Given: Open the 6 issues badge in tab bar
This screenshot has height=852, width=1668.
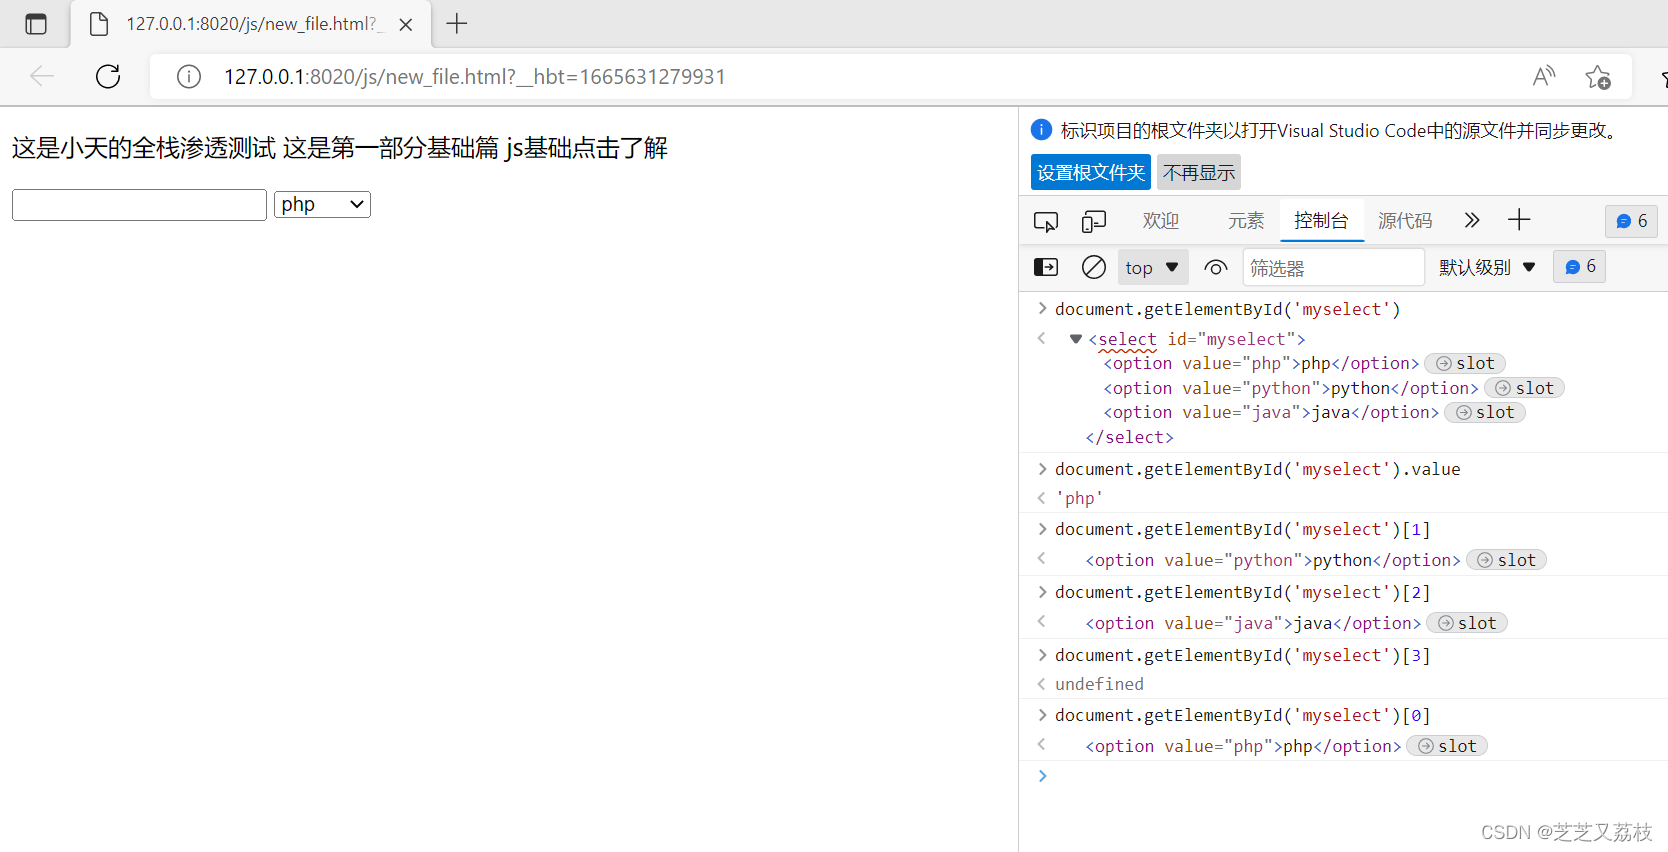Looking at the screenshot, I should 1631,221.
